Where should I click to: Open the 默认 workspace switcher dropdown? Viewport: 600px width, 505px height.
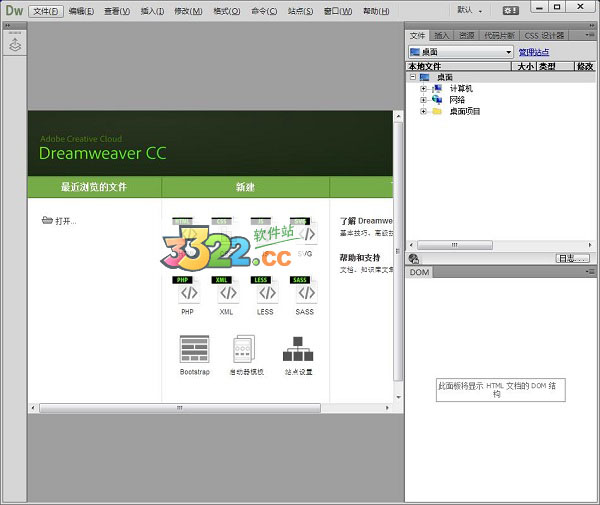coord(470,10)
